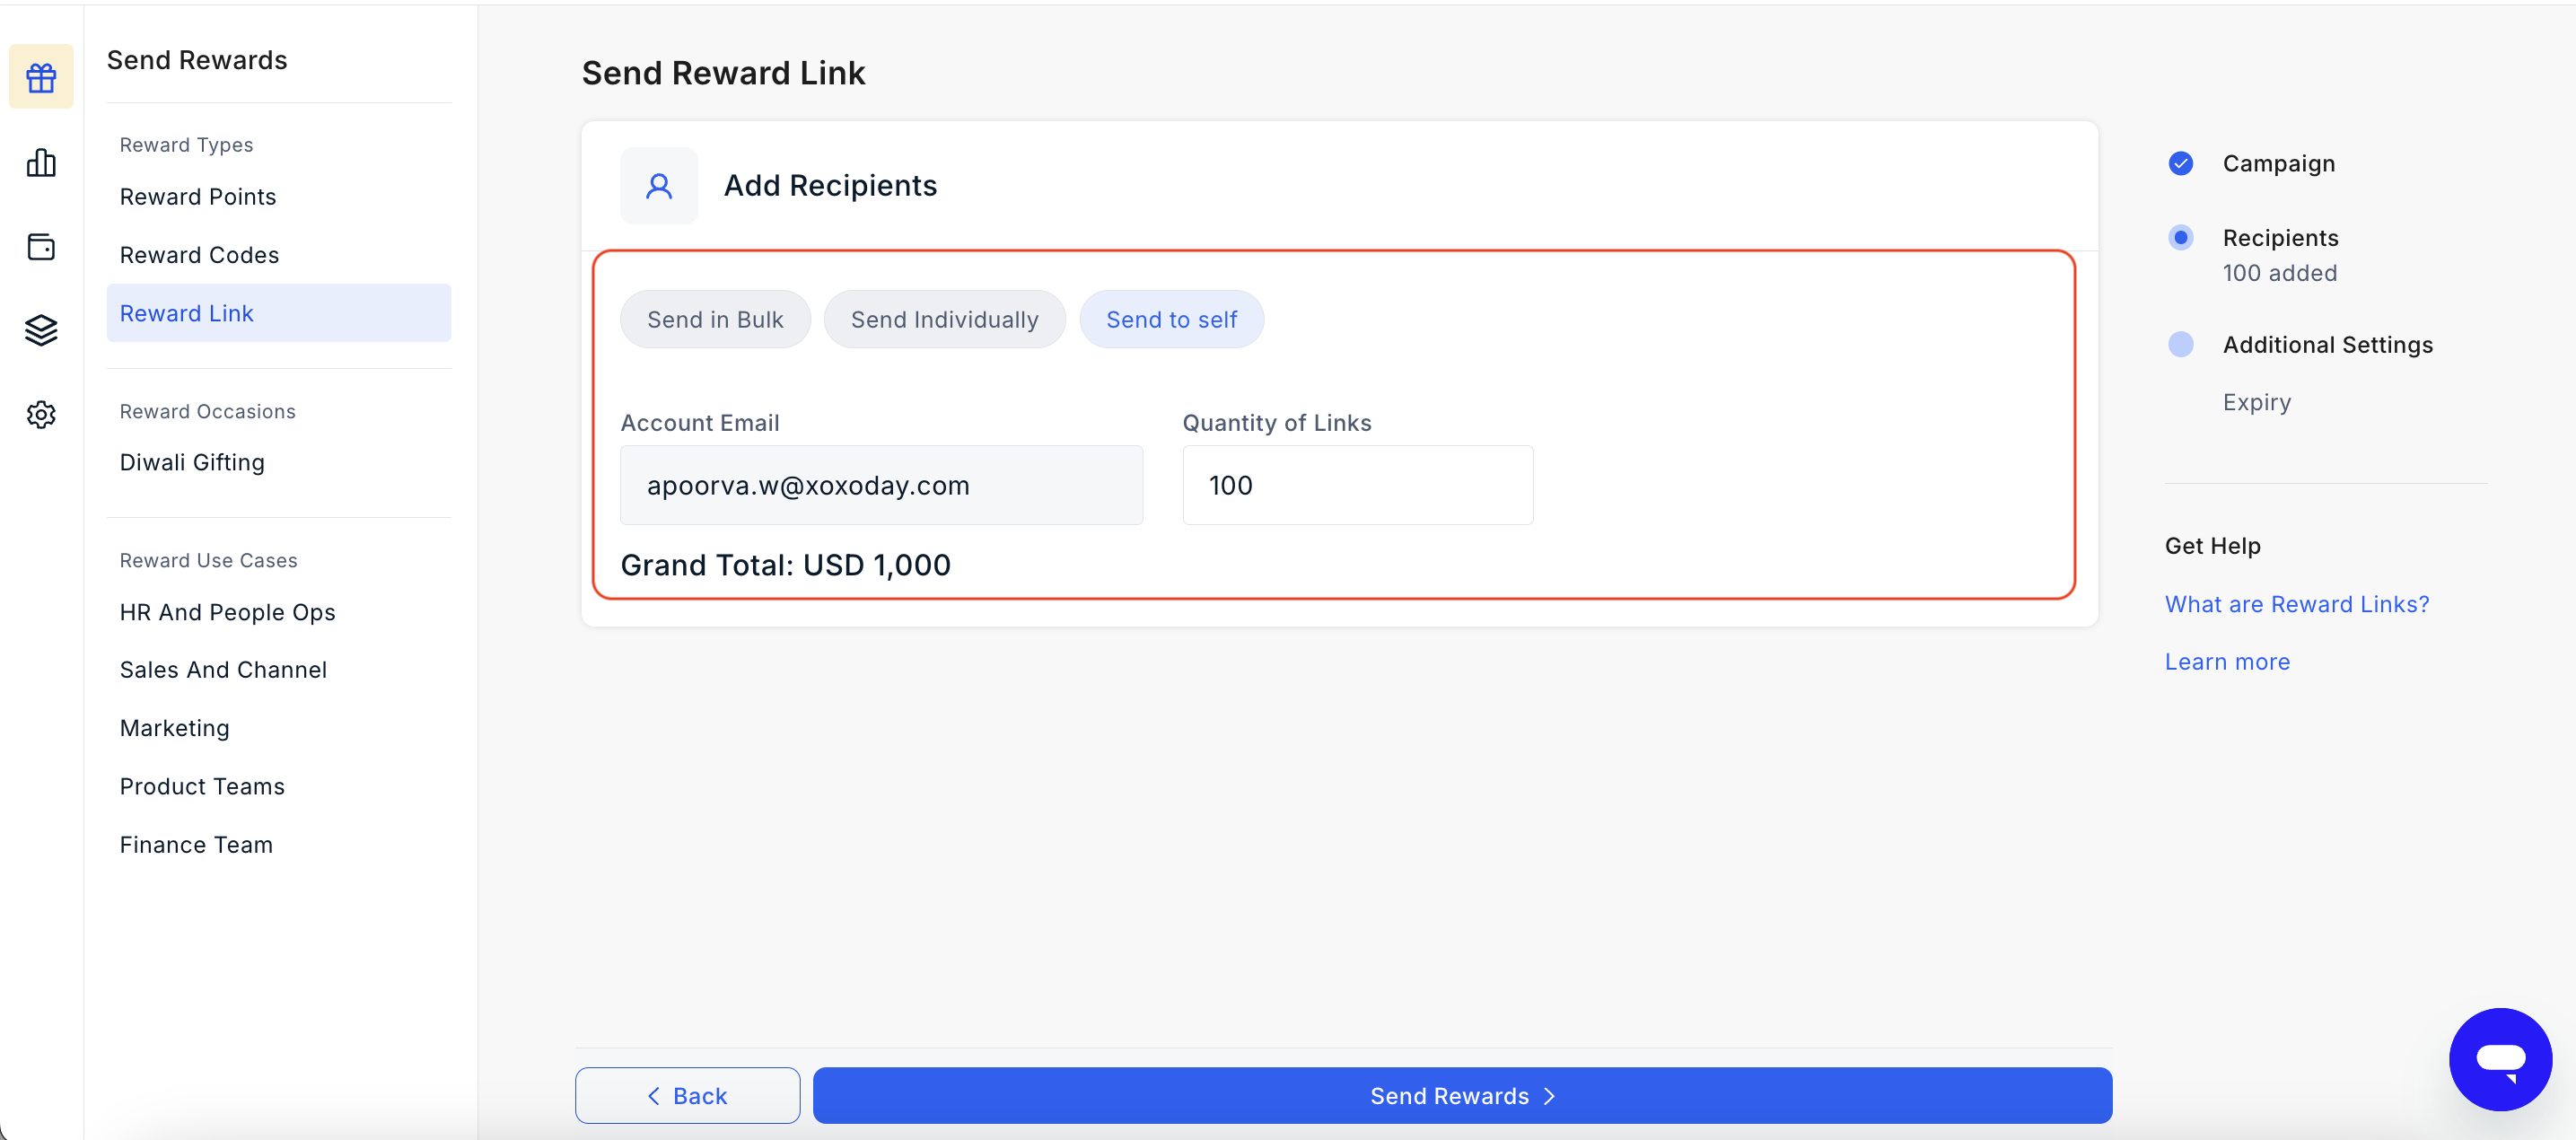
Task: Jump to the Recipients step indicator
Action: click(x=2181, y=238)
